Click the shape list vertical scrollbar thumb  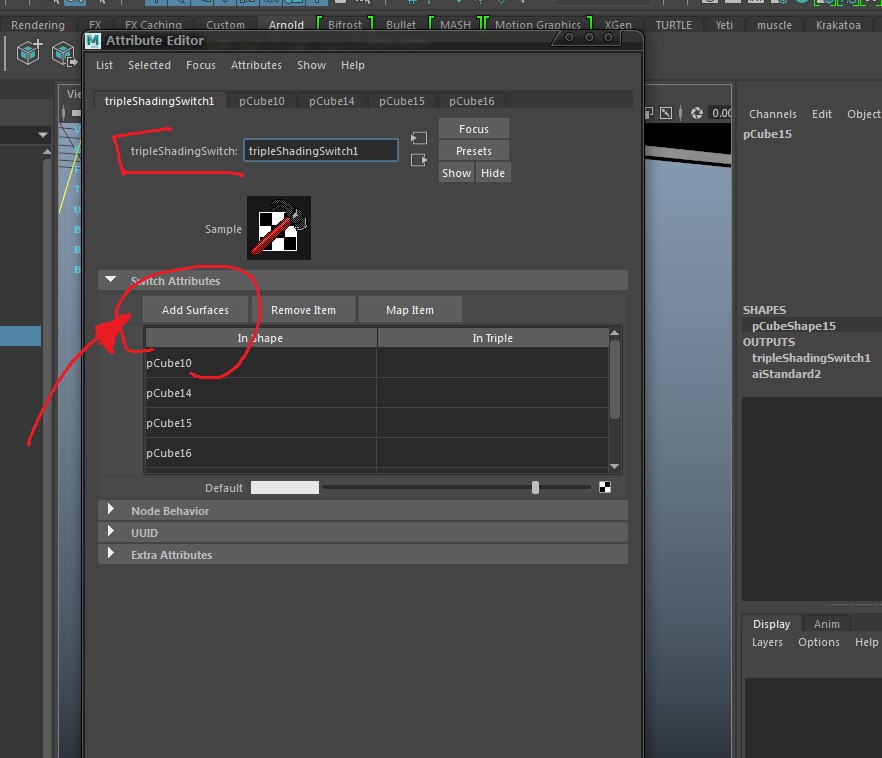coord(615,380)
